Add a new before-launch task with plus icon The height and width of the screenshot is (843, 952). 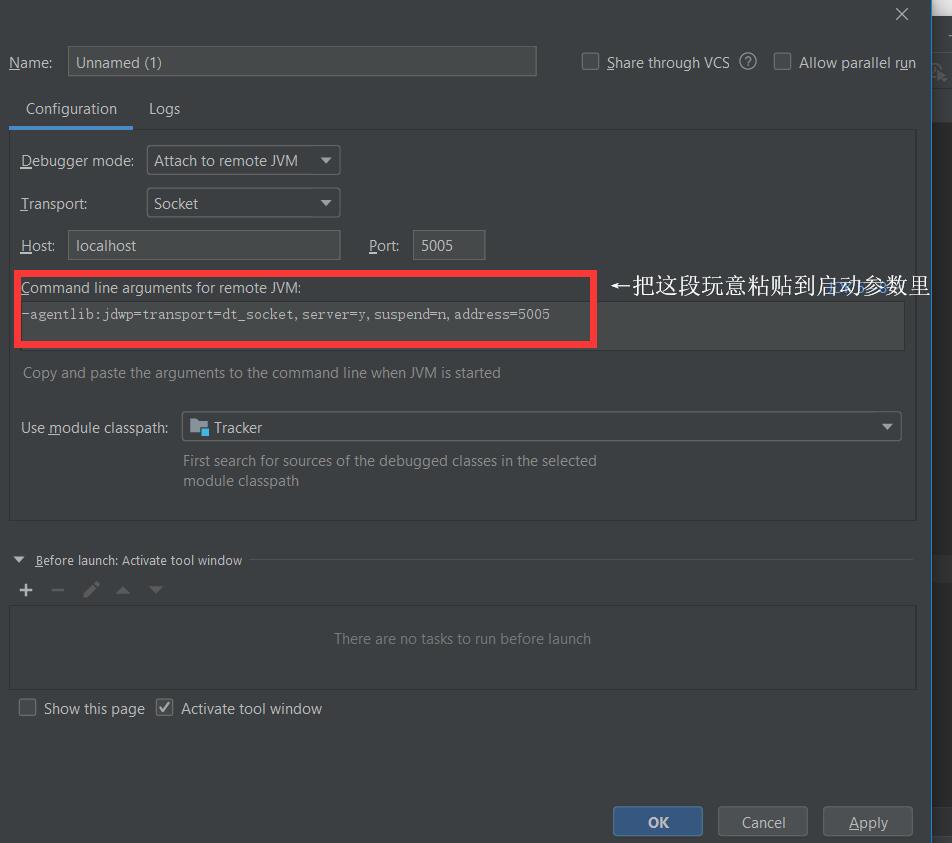26,590
